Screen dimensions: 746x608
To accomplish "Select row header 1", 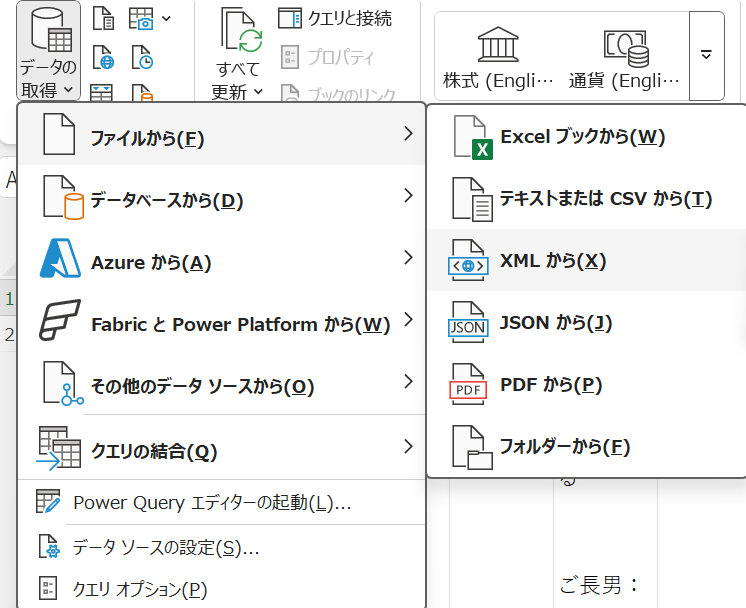I will pos(9,298).
